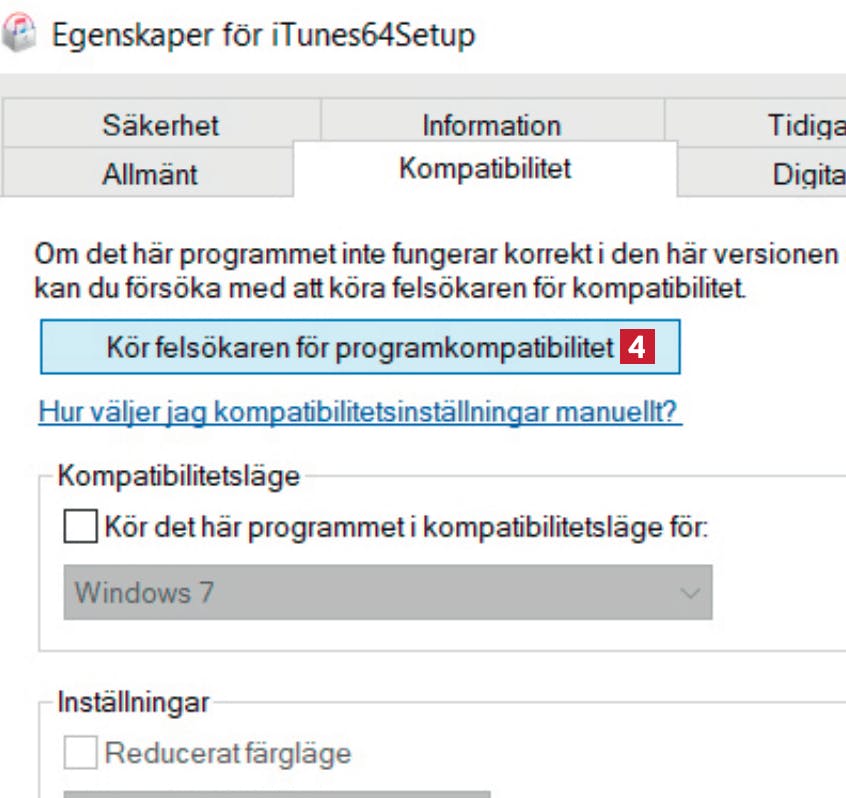Select the Kompatibilitet tab
Viewport: 846px width, 798px height.
point(485,168)
